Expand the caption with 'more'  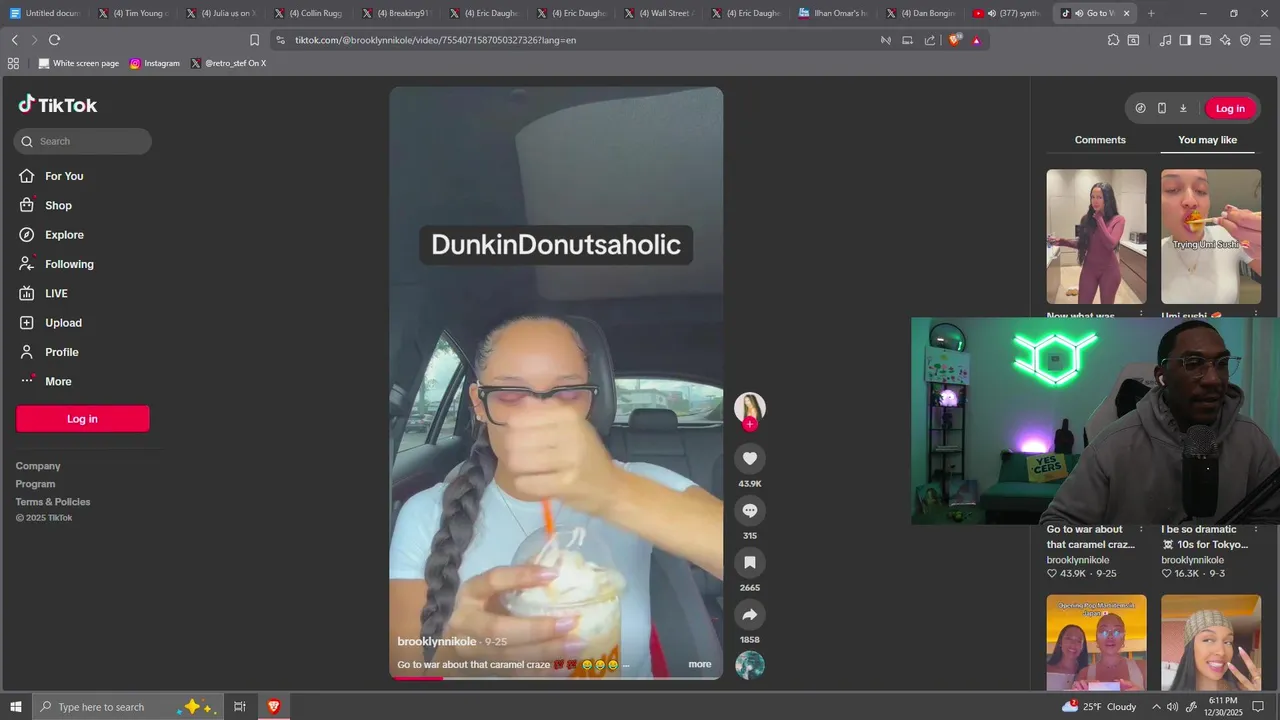click(700, 664)
